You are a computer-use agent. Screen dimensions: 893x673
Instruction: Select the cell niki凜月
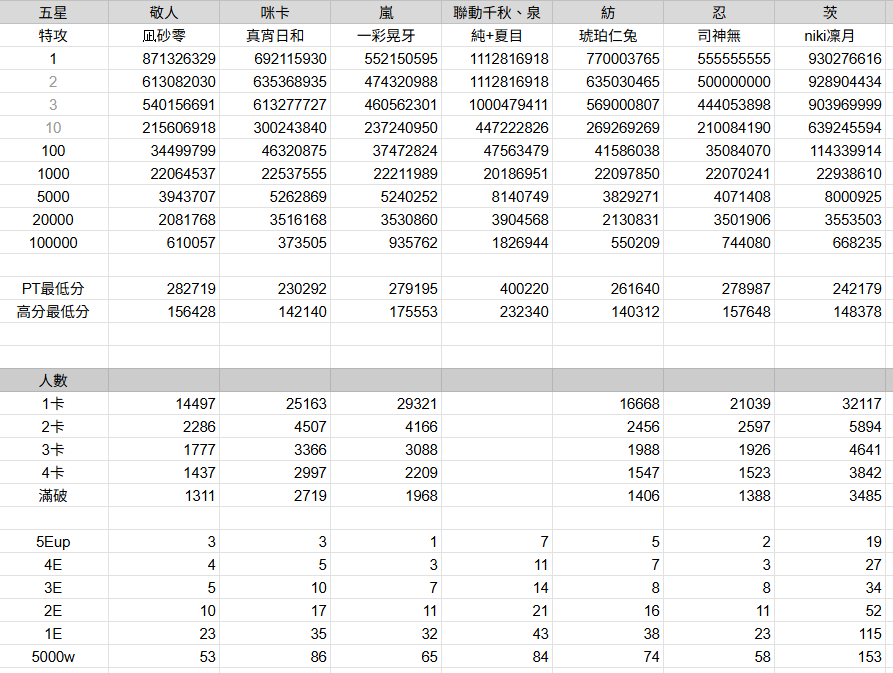(x=830, y=36)
